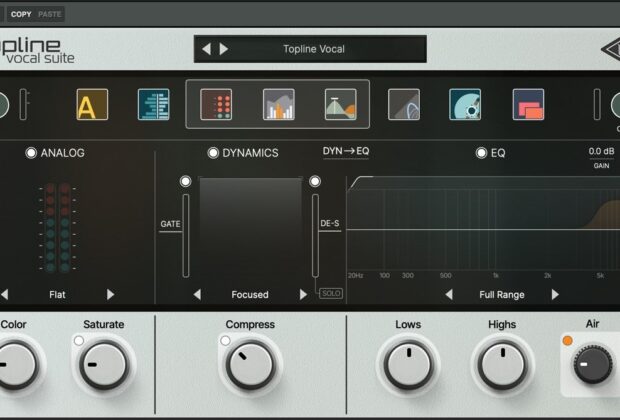The image size is (620, 420).
Task: Select the next analog mode after Flat
Action: pyautogui.click(x=110, y=294)
